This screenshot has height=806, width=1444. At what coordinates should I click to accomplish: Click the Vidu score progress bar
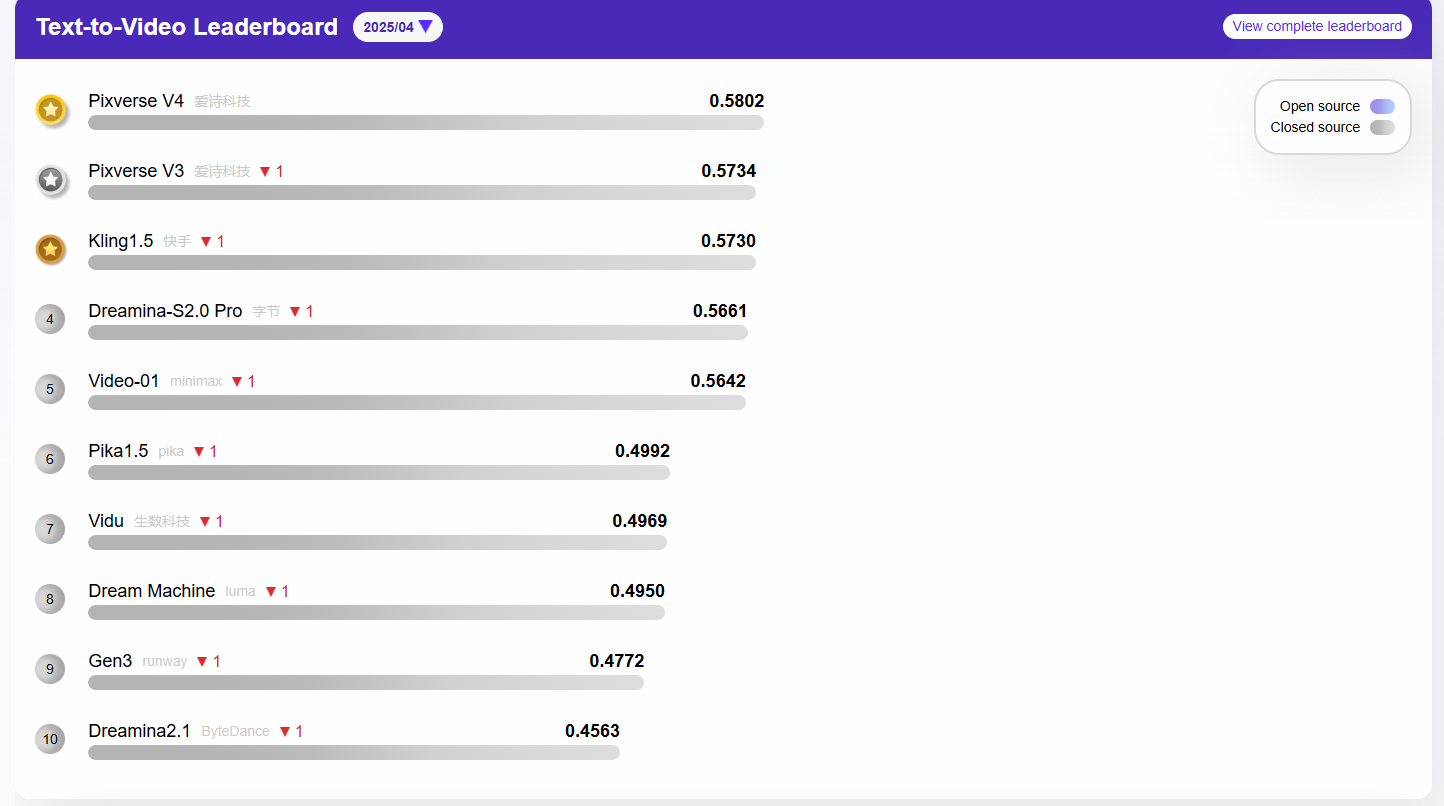(377, 542)
